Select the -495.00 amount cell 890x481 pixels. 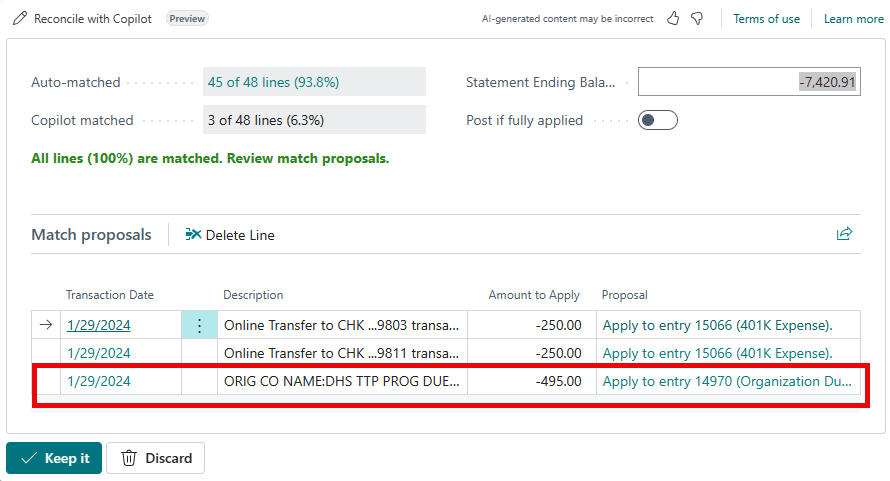tap(532, 381)
